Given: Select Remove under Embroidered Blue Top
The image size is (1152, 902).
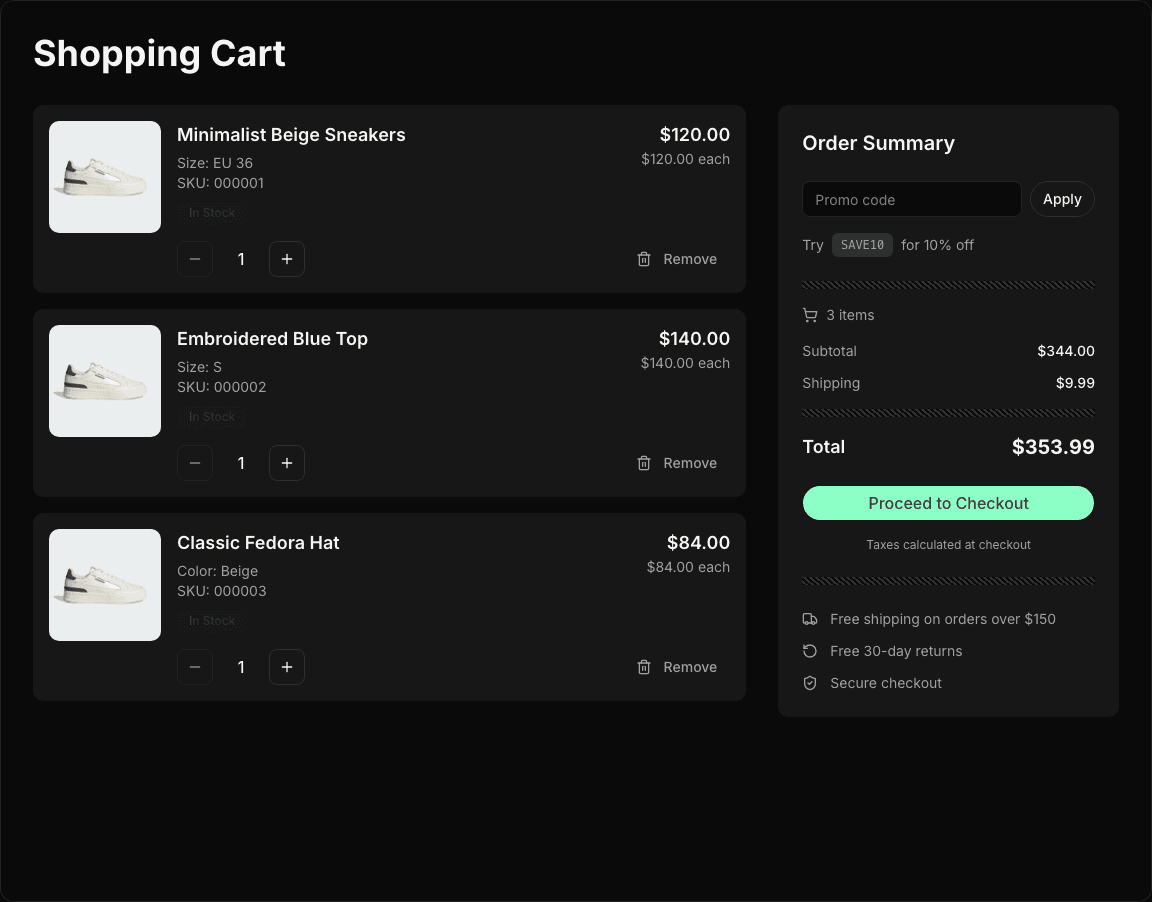Looking at the screenshot, I should coord(690,463).
